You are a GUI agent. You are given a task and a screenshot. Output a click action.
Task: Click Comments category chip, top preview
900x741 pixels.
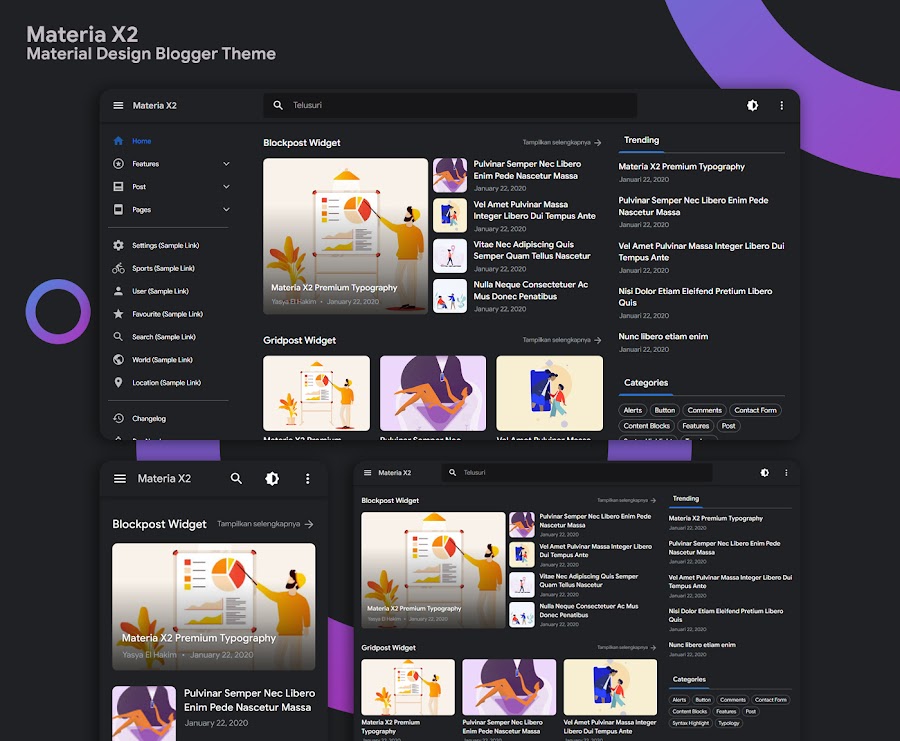[704, 410]
